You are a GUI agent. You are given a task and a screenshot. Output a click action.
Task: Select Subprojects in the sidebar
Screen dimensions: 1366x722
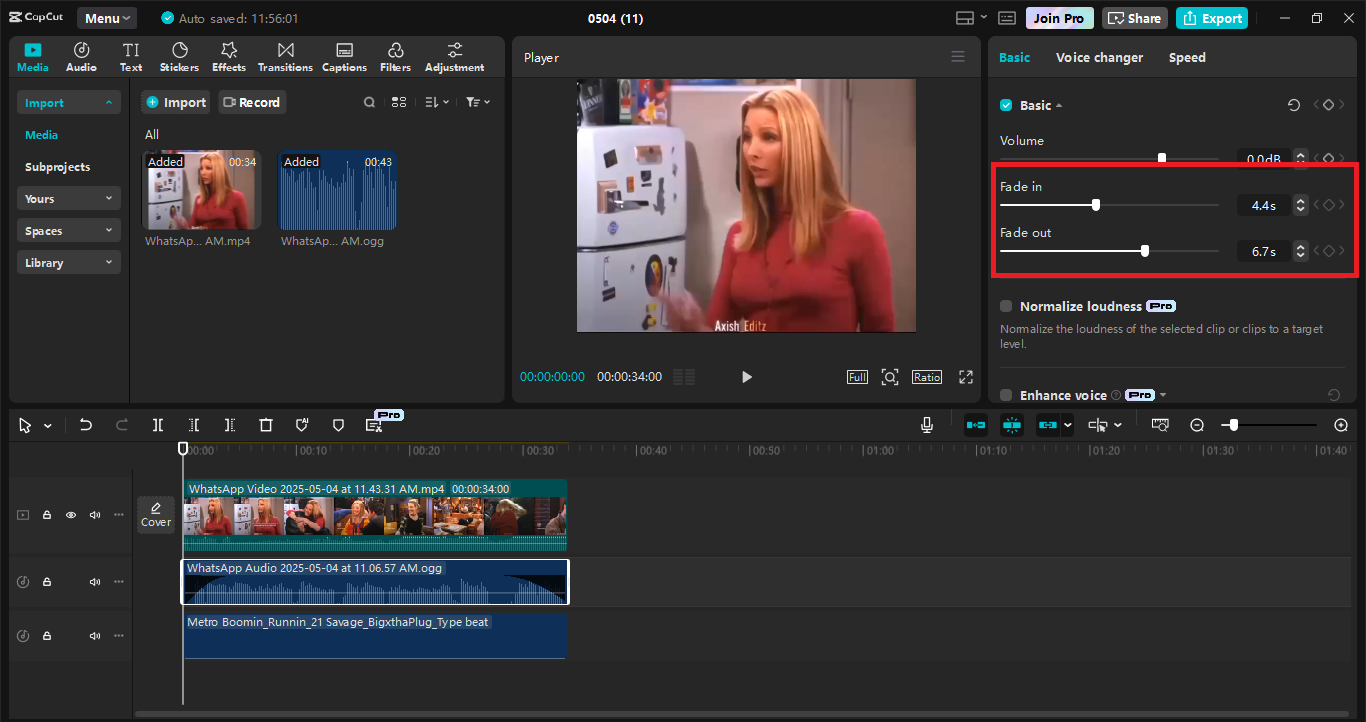pyautogui.click(x=57, y=167)
